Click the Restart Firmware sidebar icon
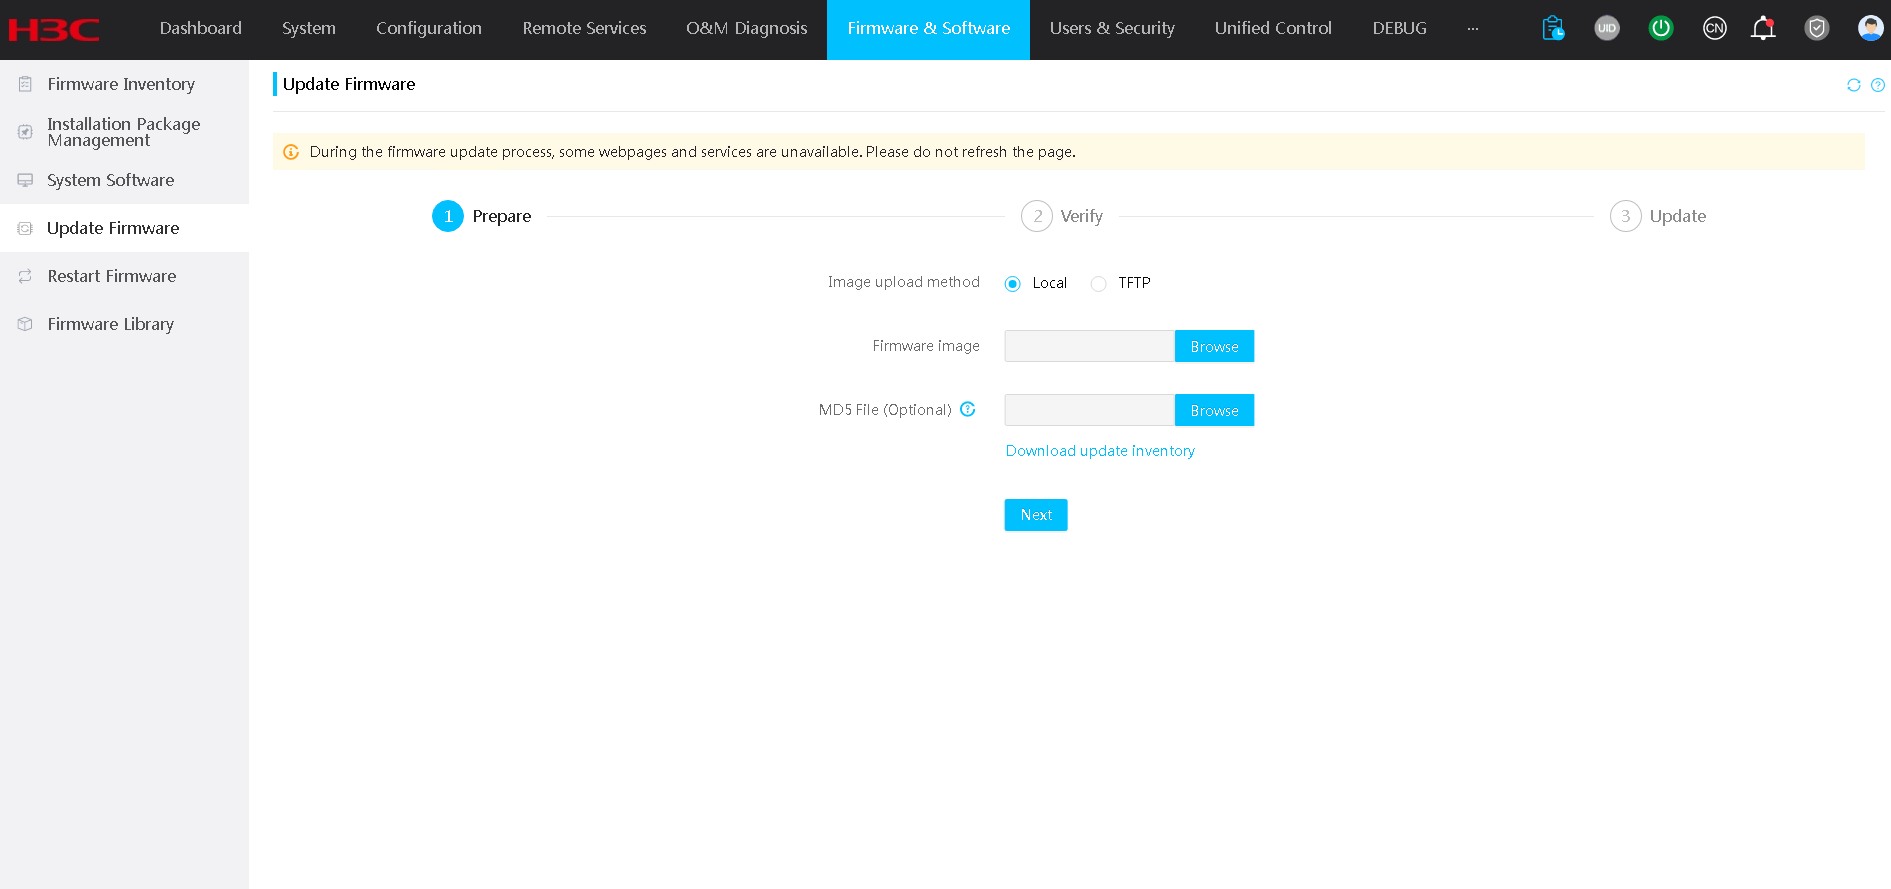Screen dimensions: 1891x889 pos(25,276)
